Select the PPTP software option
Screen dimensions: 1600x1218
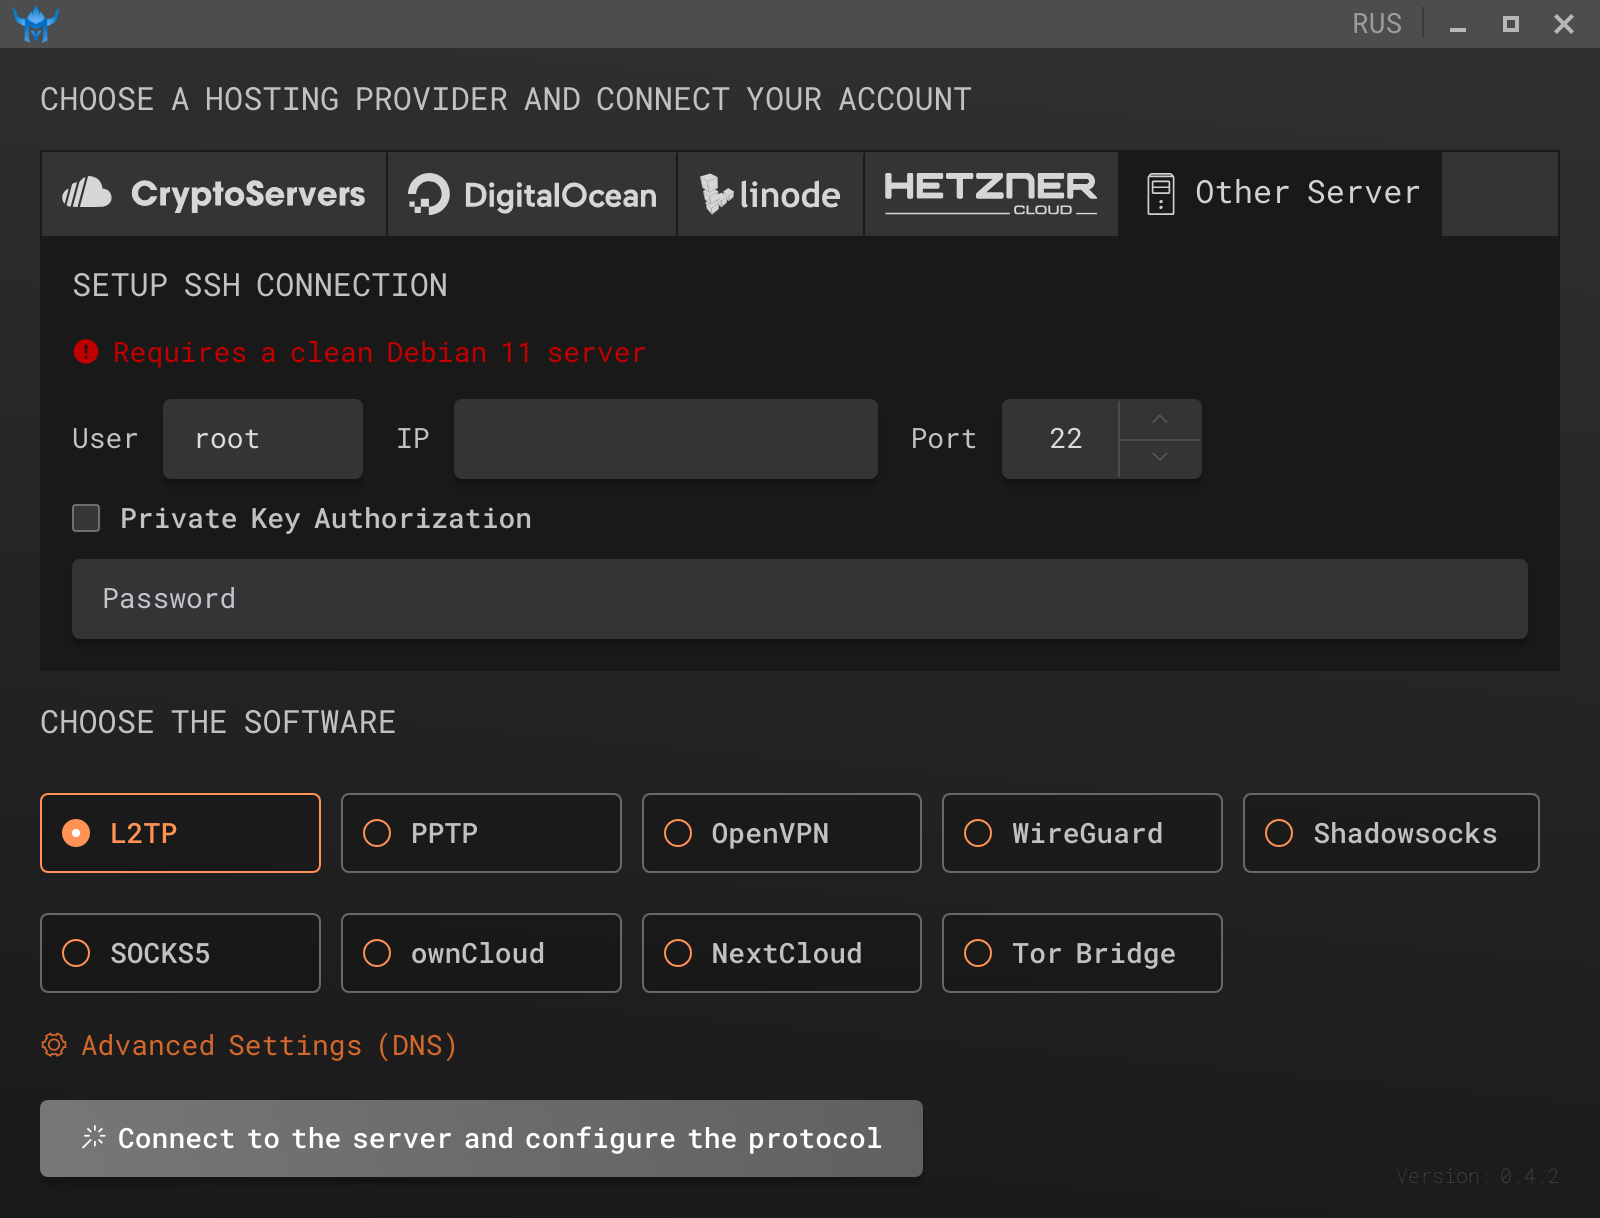[481, 833]
